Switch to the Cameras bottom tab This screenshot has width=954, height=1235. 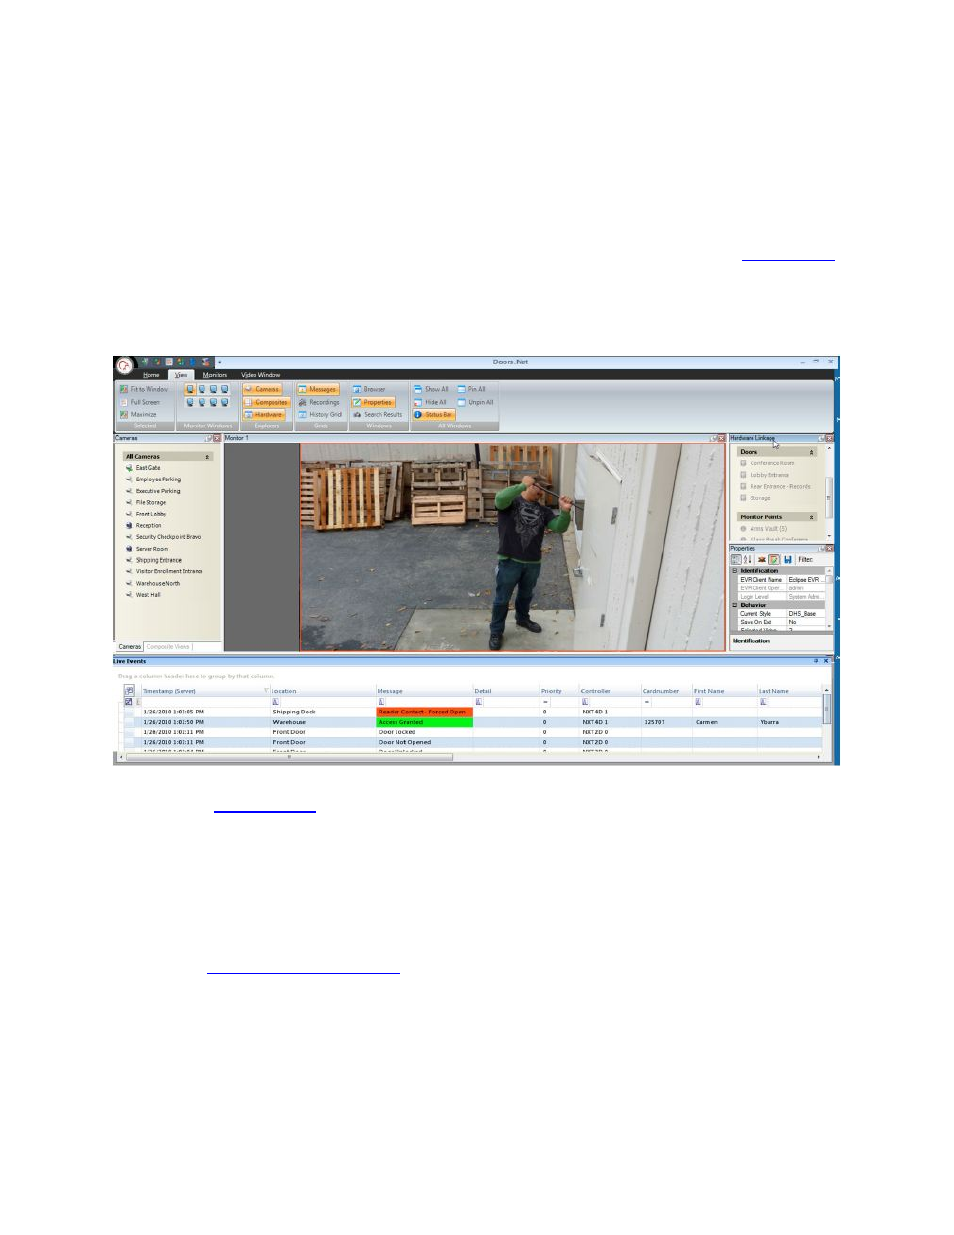[x=130, y=647]
